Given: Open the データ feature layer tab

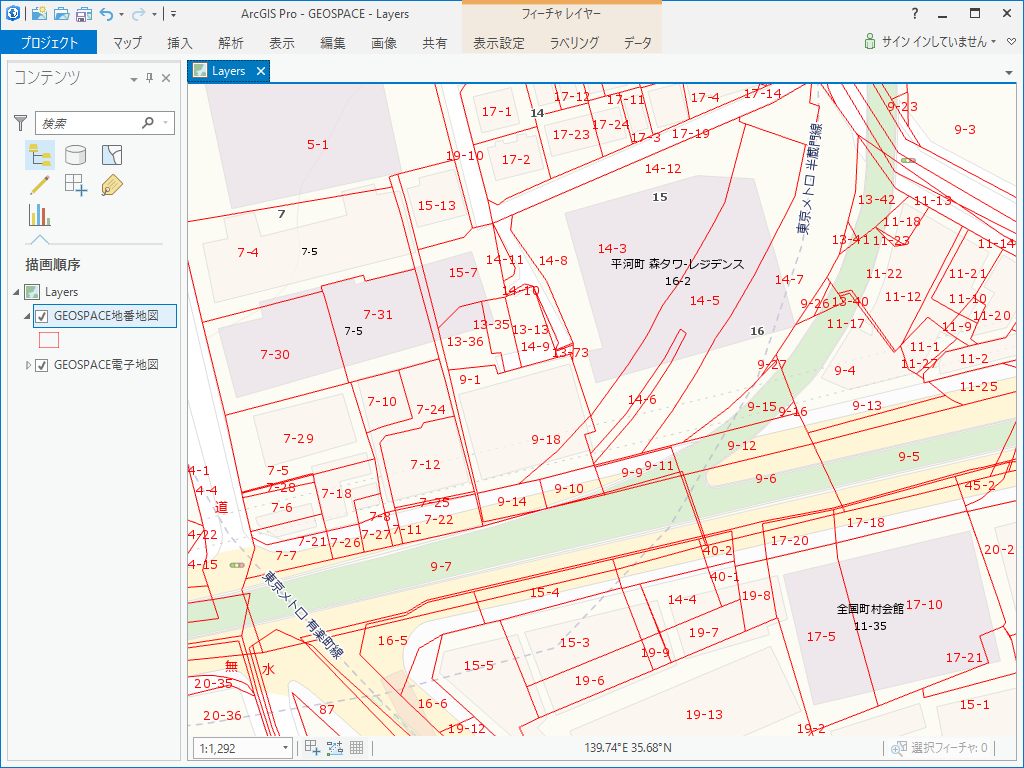Looking at the screenshot, I should pyautogui.click(x=637, y=43).
